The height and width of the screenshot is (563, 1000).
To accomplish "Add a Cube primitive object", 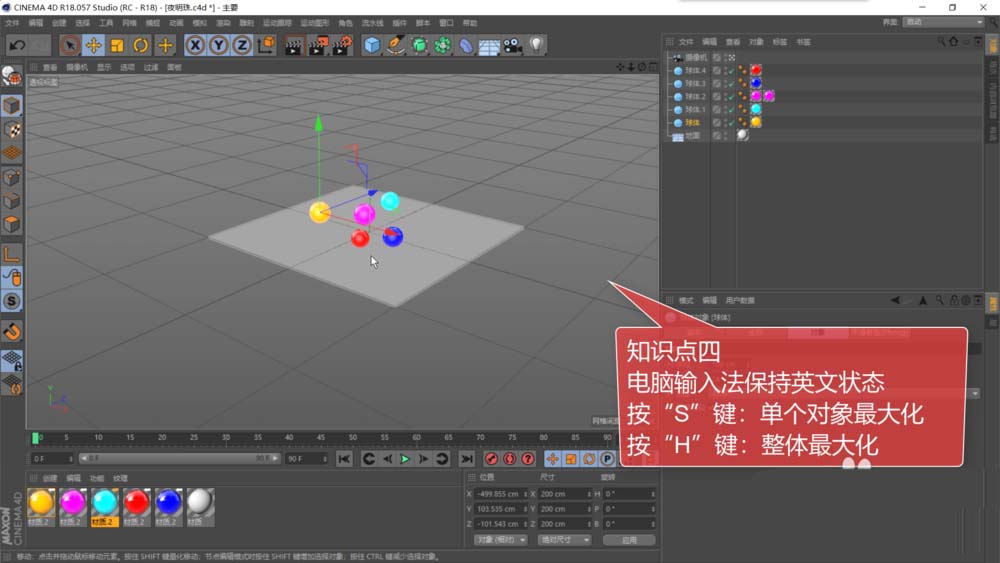I will (372, 45).
